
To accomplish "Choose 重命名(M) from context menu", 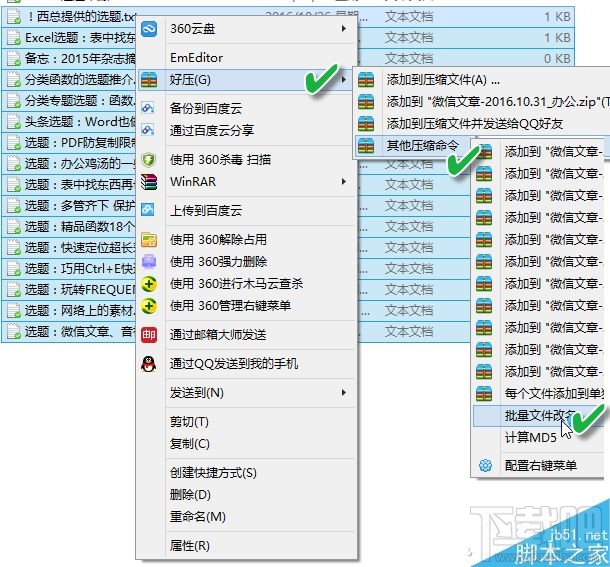I will 198,517.
